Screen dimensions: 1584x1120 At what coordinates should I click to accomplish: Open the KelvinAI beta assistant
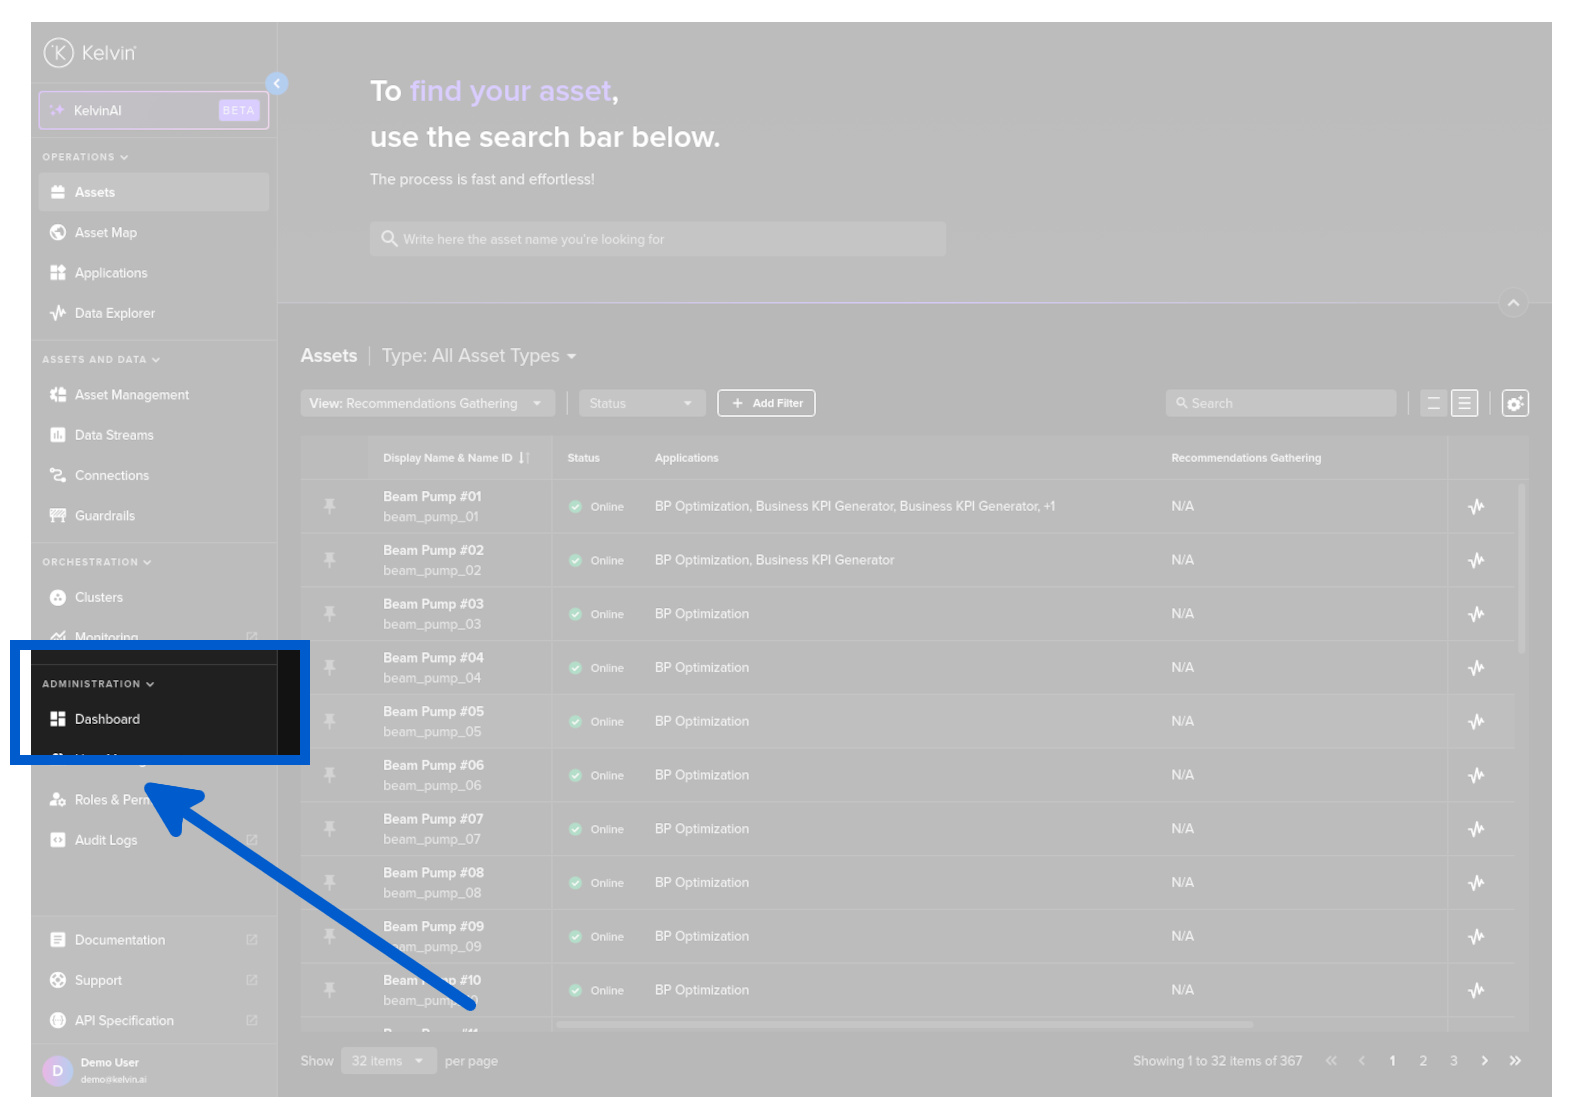(x=154, y=111)
